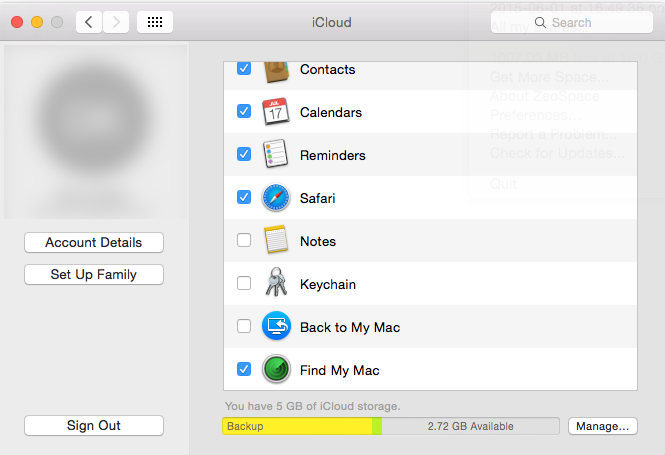Click the Notes notepad icon

pyautogui.click(x=276, y=240)
